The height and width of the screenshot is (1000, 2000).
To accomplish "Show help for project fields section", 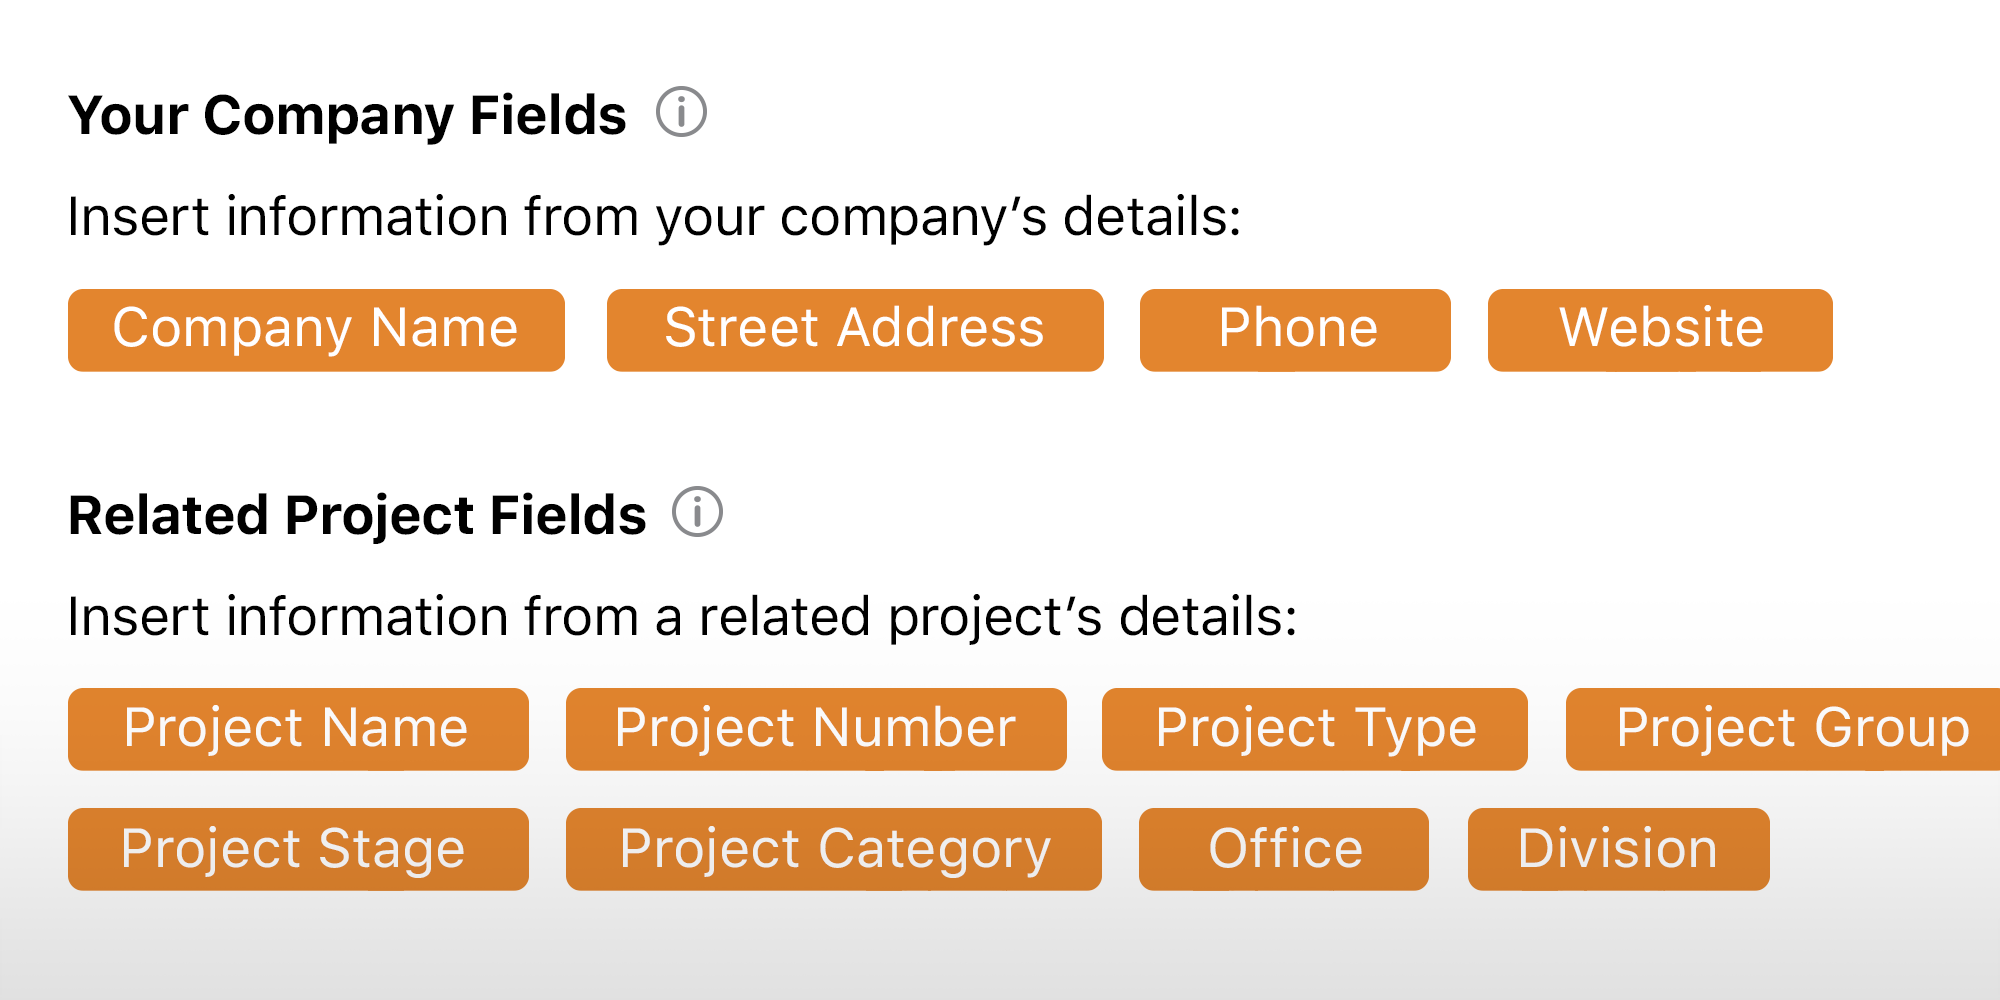I will pyautogui.click(x=697, y=512).
